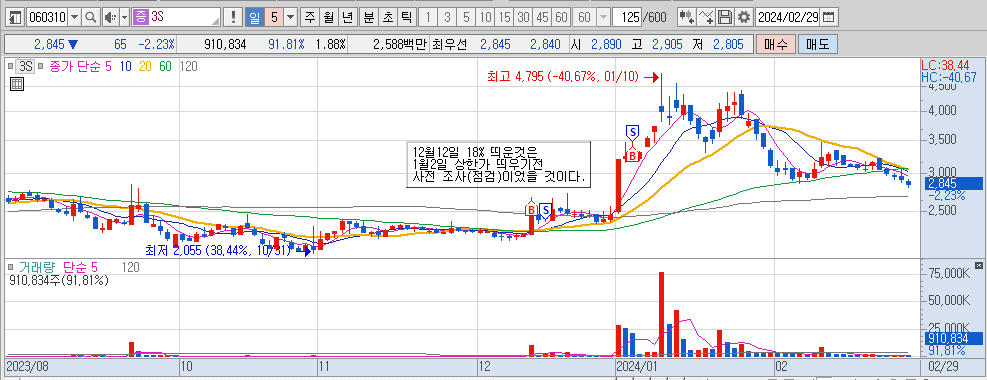The image size is (987, 380).
Task: Open the stock code history dropdown
Action: [75, 17]
